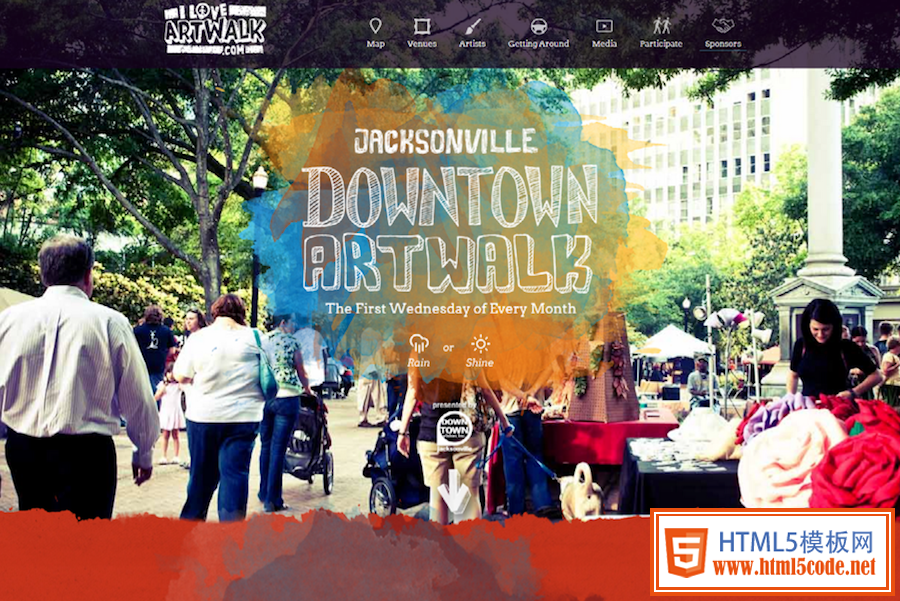Click the Rain text label
Viewport: 900px width, 601px height.
pyautogui.click(x=418, y=363)
